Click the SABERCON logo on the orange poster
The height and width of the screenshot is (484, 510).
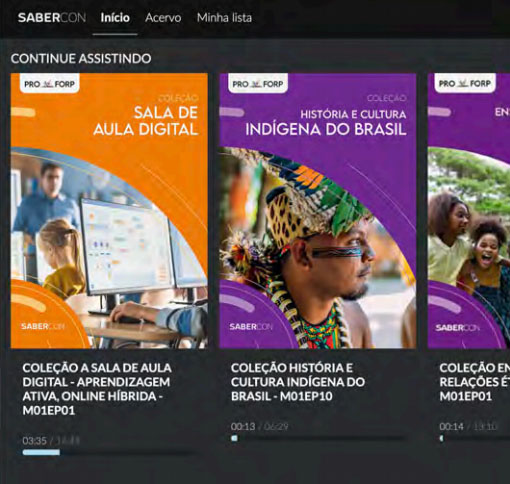click(43, 326)
